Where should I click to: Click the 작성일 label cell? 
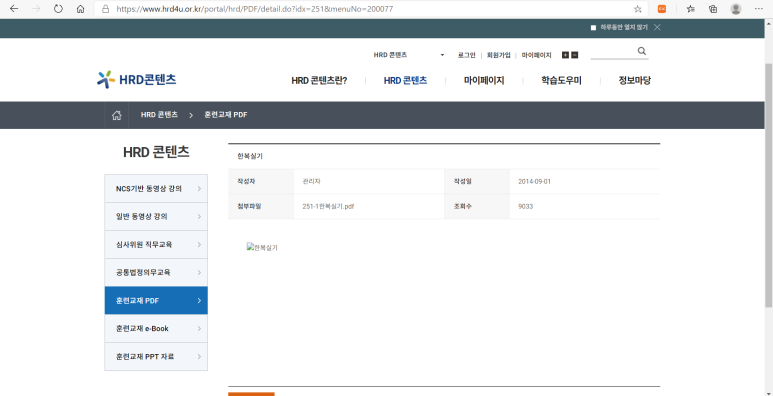477,181
